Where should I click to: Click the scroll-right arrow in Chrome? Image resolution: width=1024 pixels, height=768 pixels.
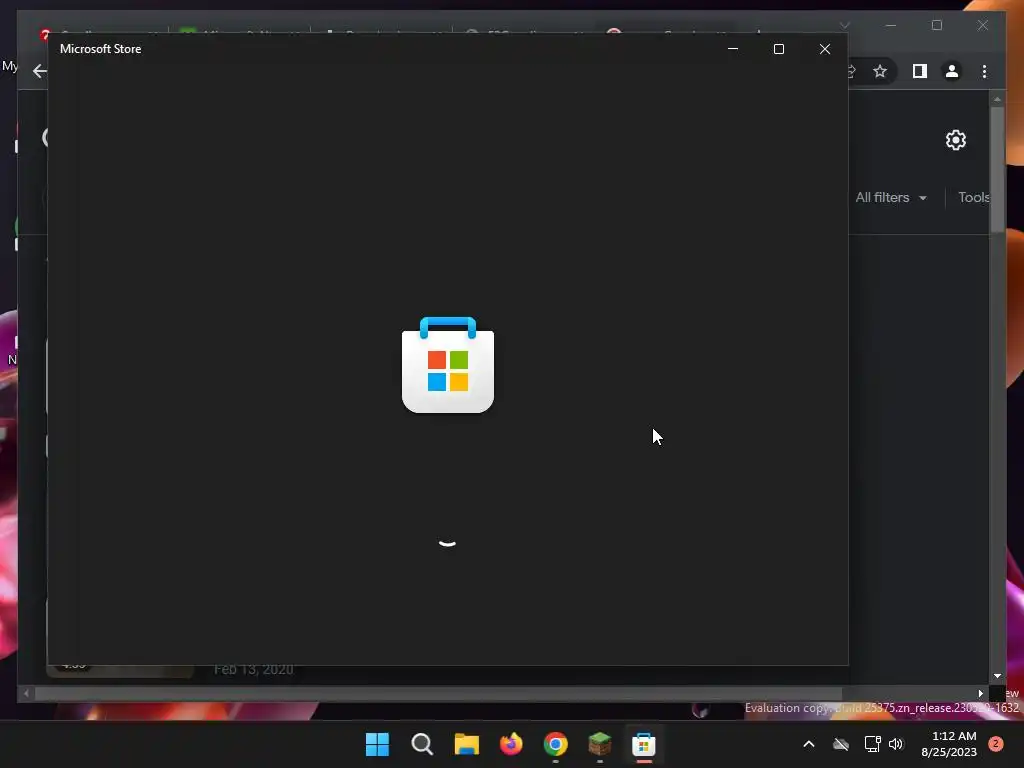tap(980, 694)
